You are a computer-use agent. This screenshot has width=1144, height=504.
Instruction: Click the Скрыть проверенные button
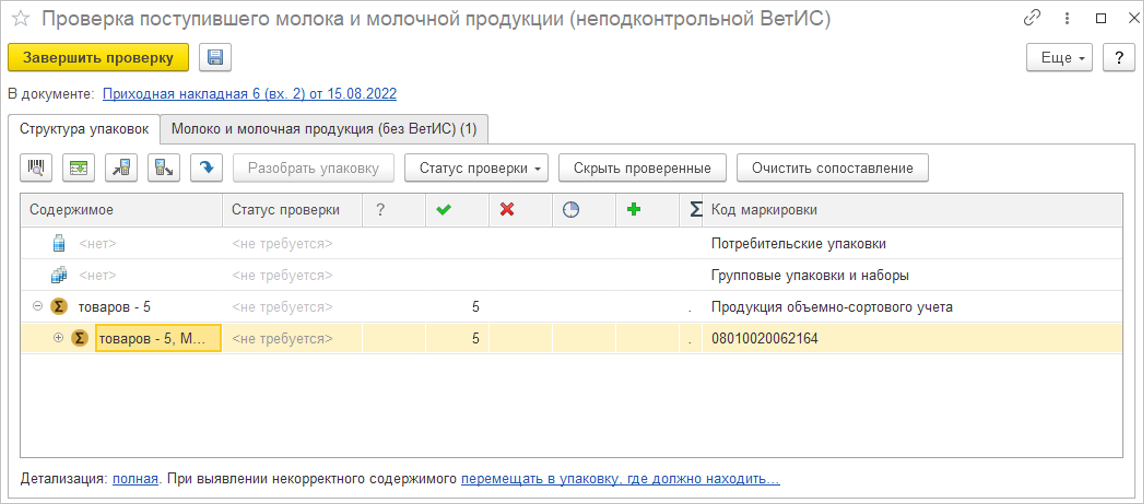(643, 168)
